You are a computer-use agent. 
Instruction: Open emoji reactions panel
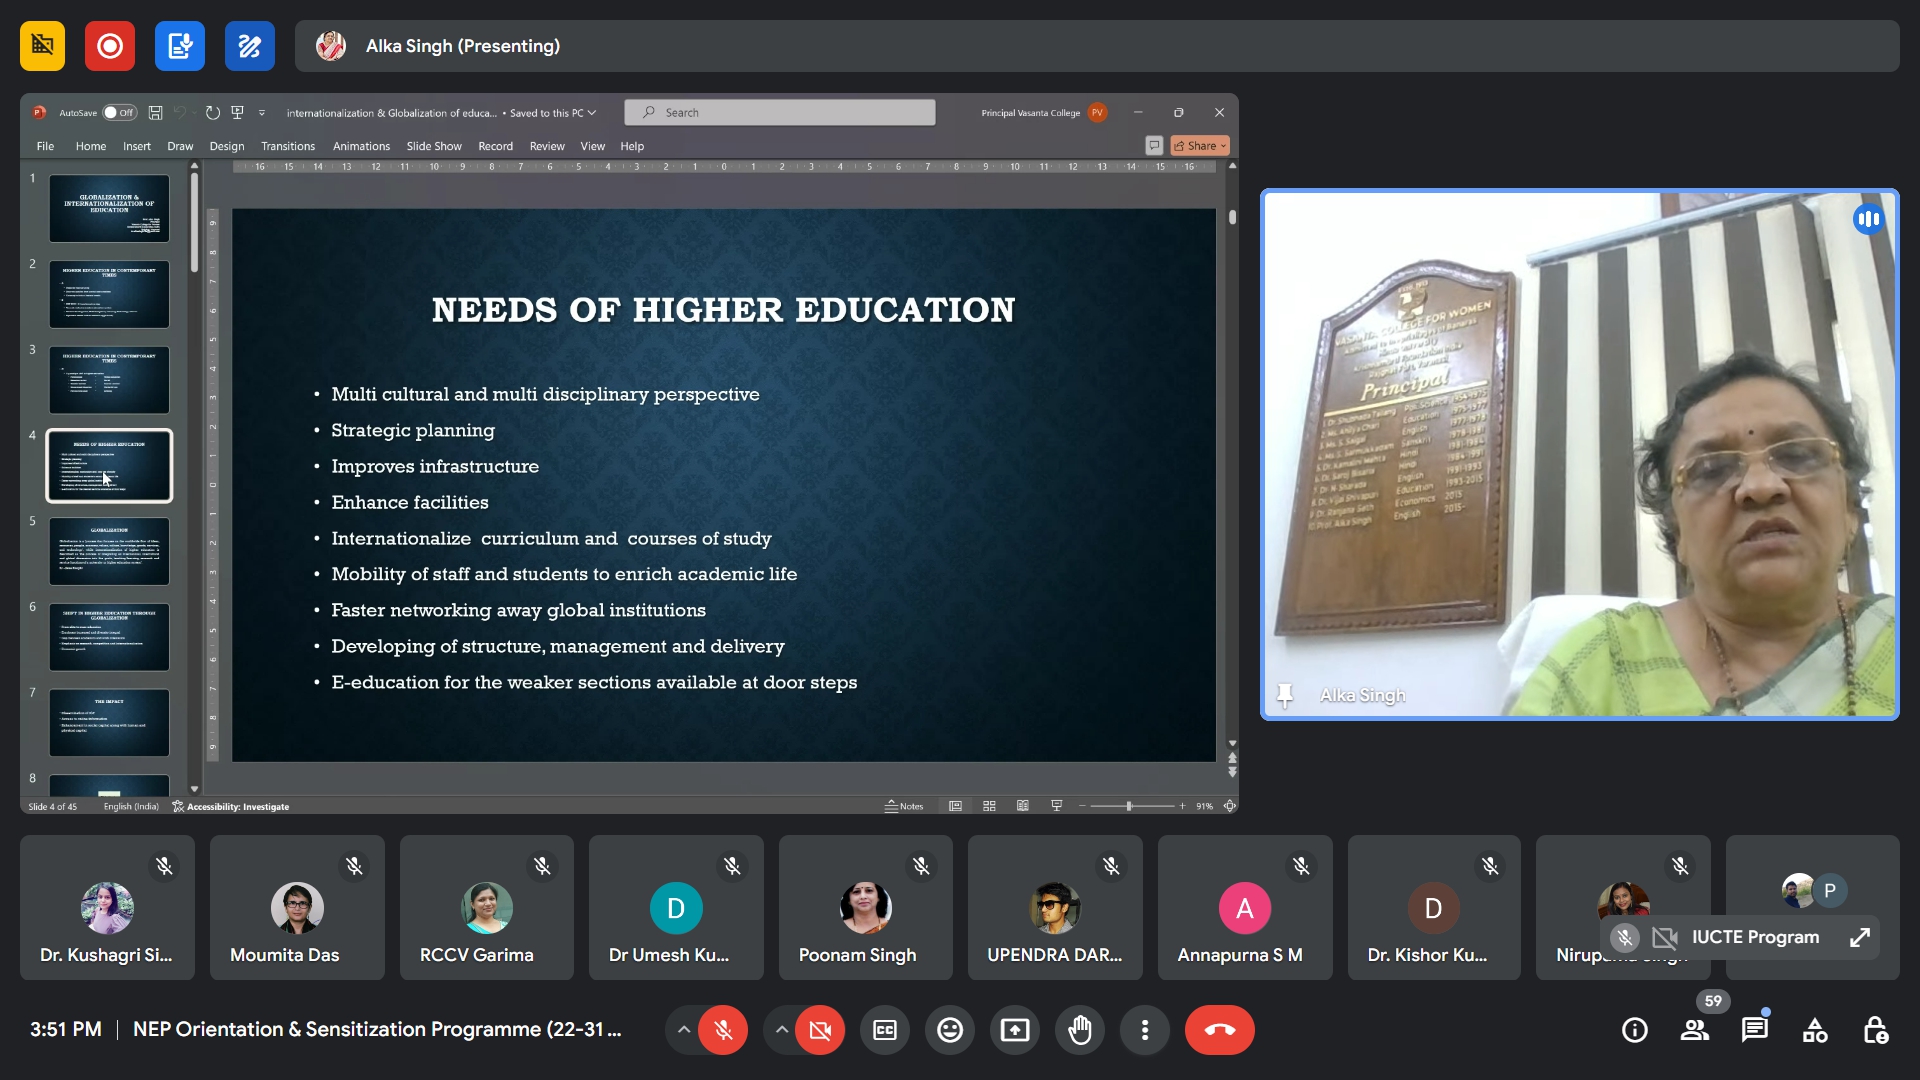click(x=950, y=1030)
